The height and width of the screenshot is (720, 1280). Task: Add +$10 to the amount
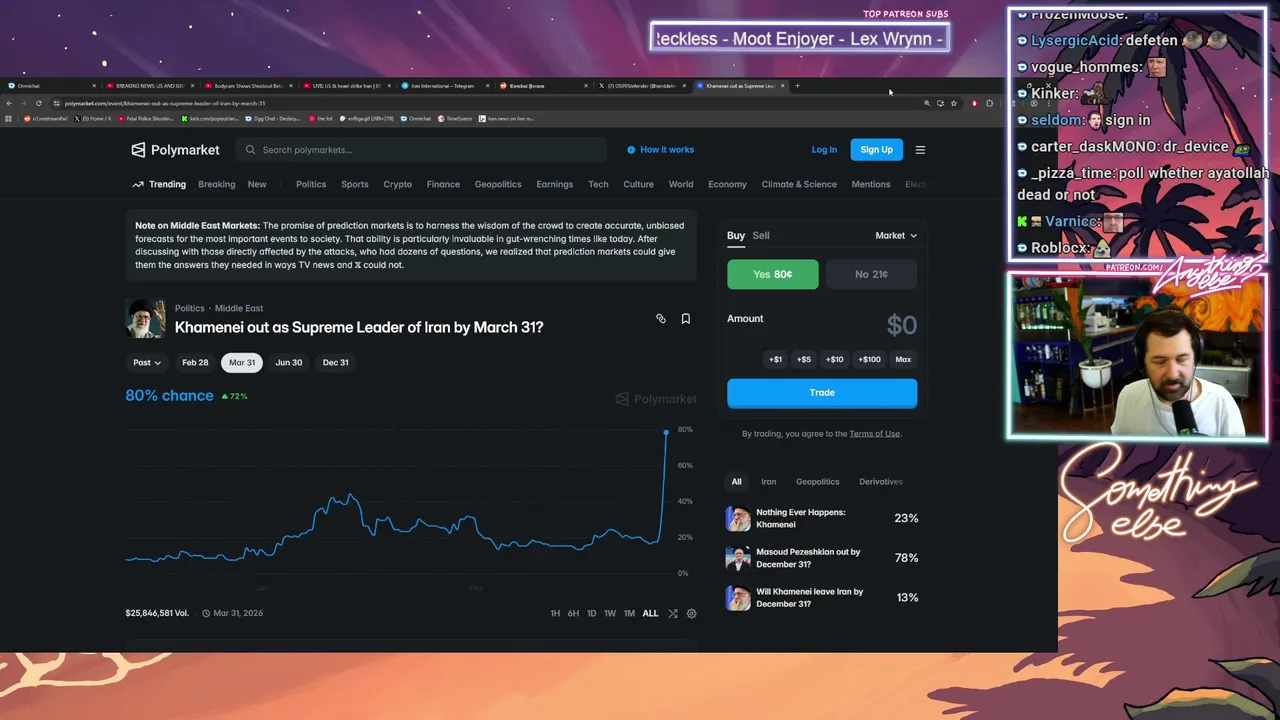[834, 359]
